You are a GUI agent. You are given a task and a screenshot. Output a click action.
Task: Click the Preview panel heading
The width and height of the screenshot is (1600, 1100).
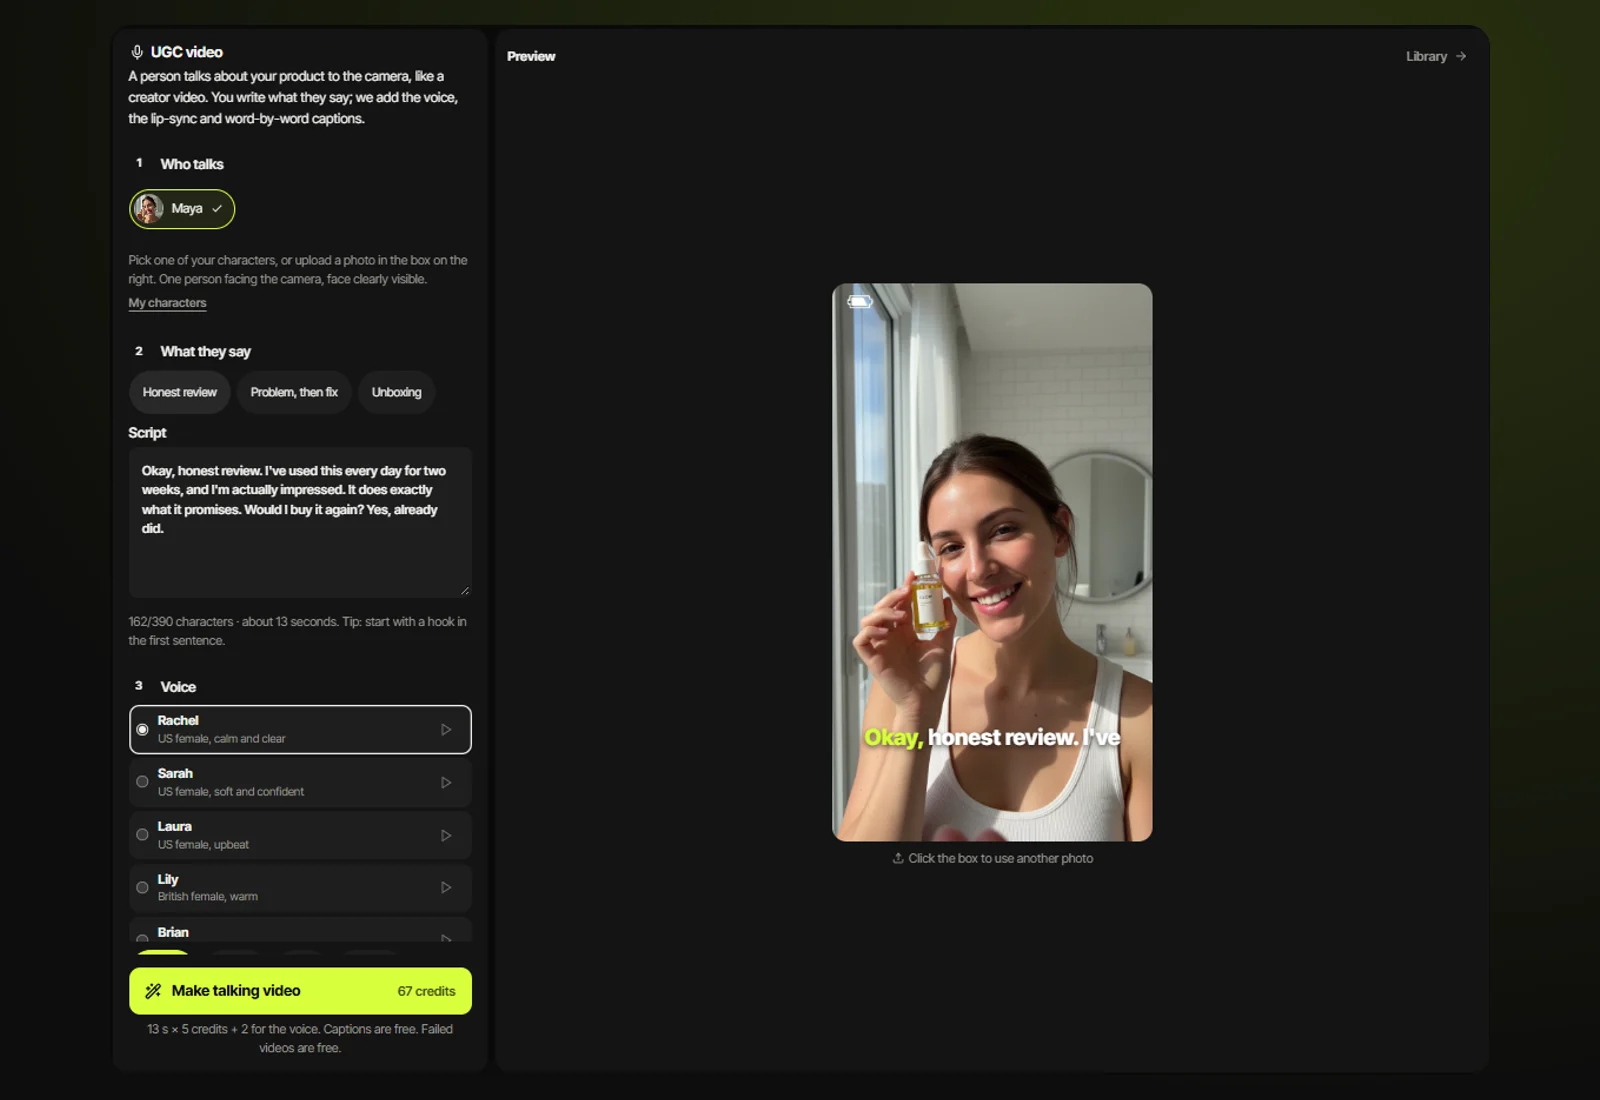[531, 56]
